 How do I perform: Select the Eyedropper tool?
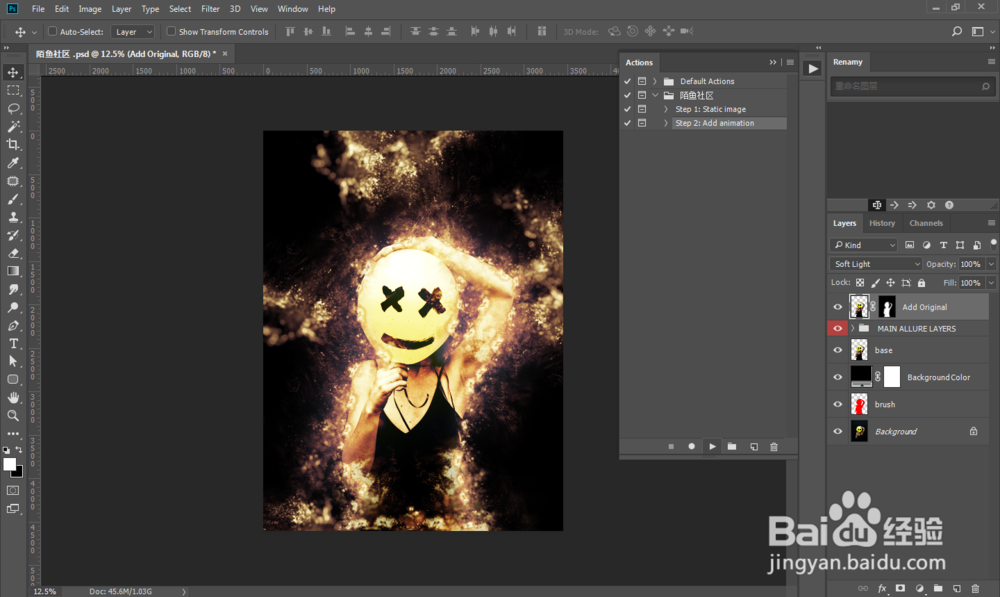pyautogui.click(x=13, y=163)
